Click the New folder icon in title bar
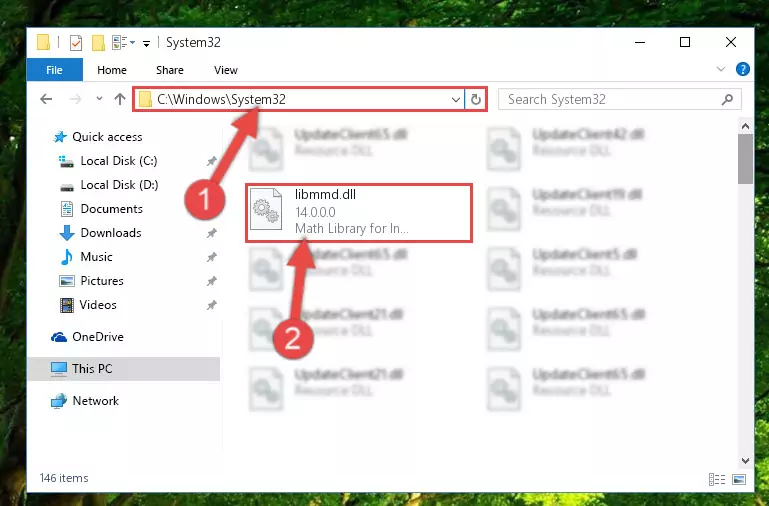 (98, 43)
